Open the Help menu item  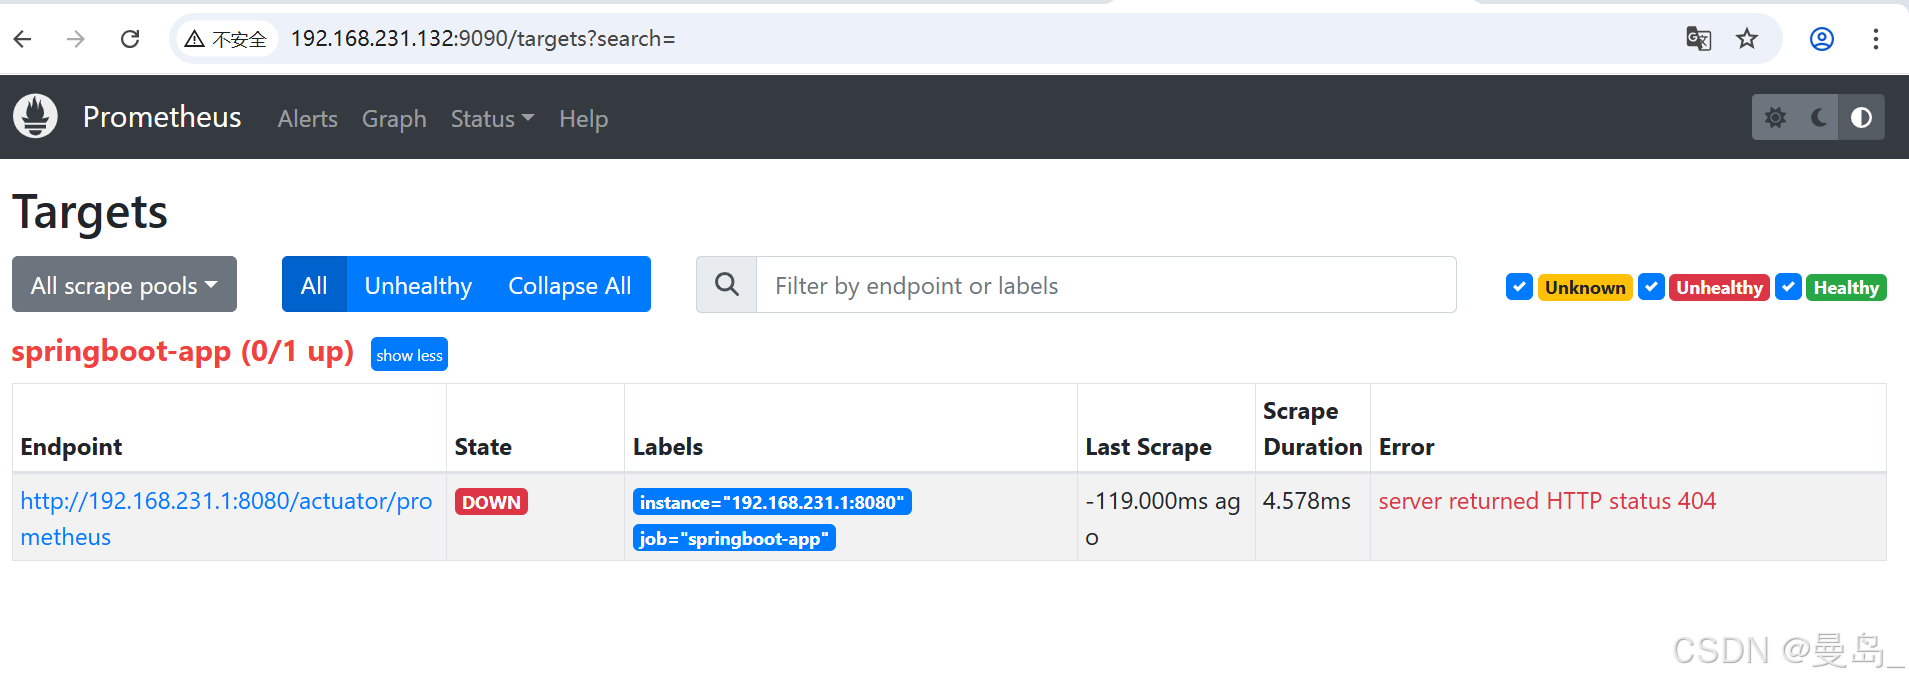click(x=583, y=119)
